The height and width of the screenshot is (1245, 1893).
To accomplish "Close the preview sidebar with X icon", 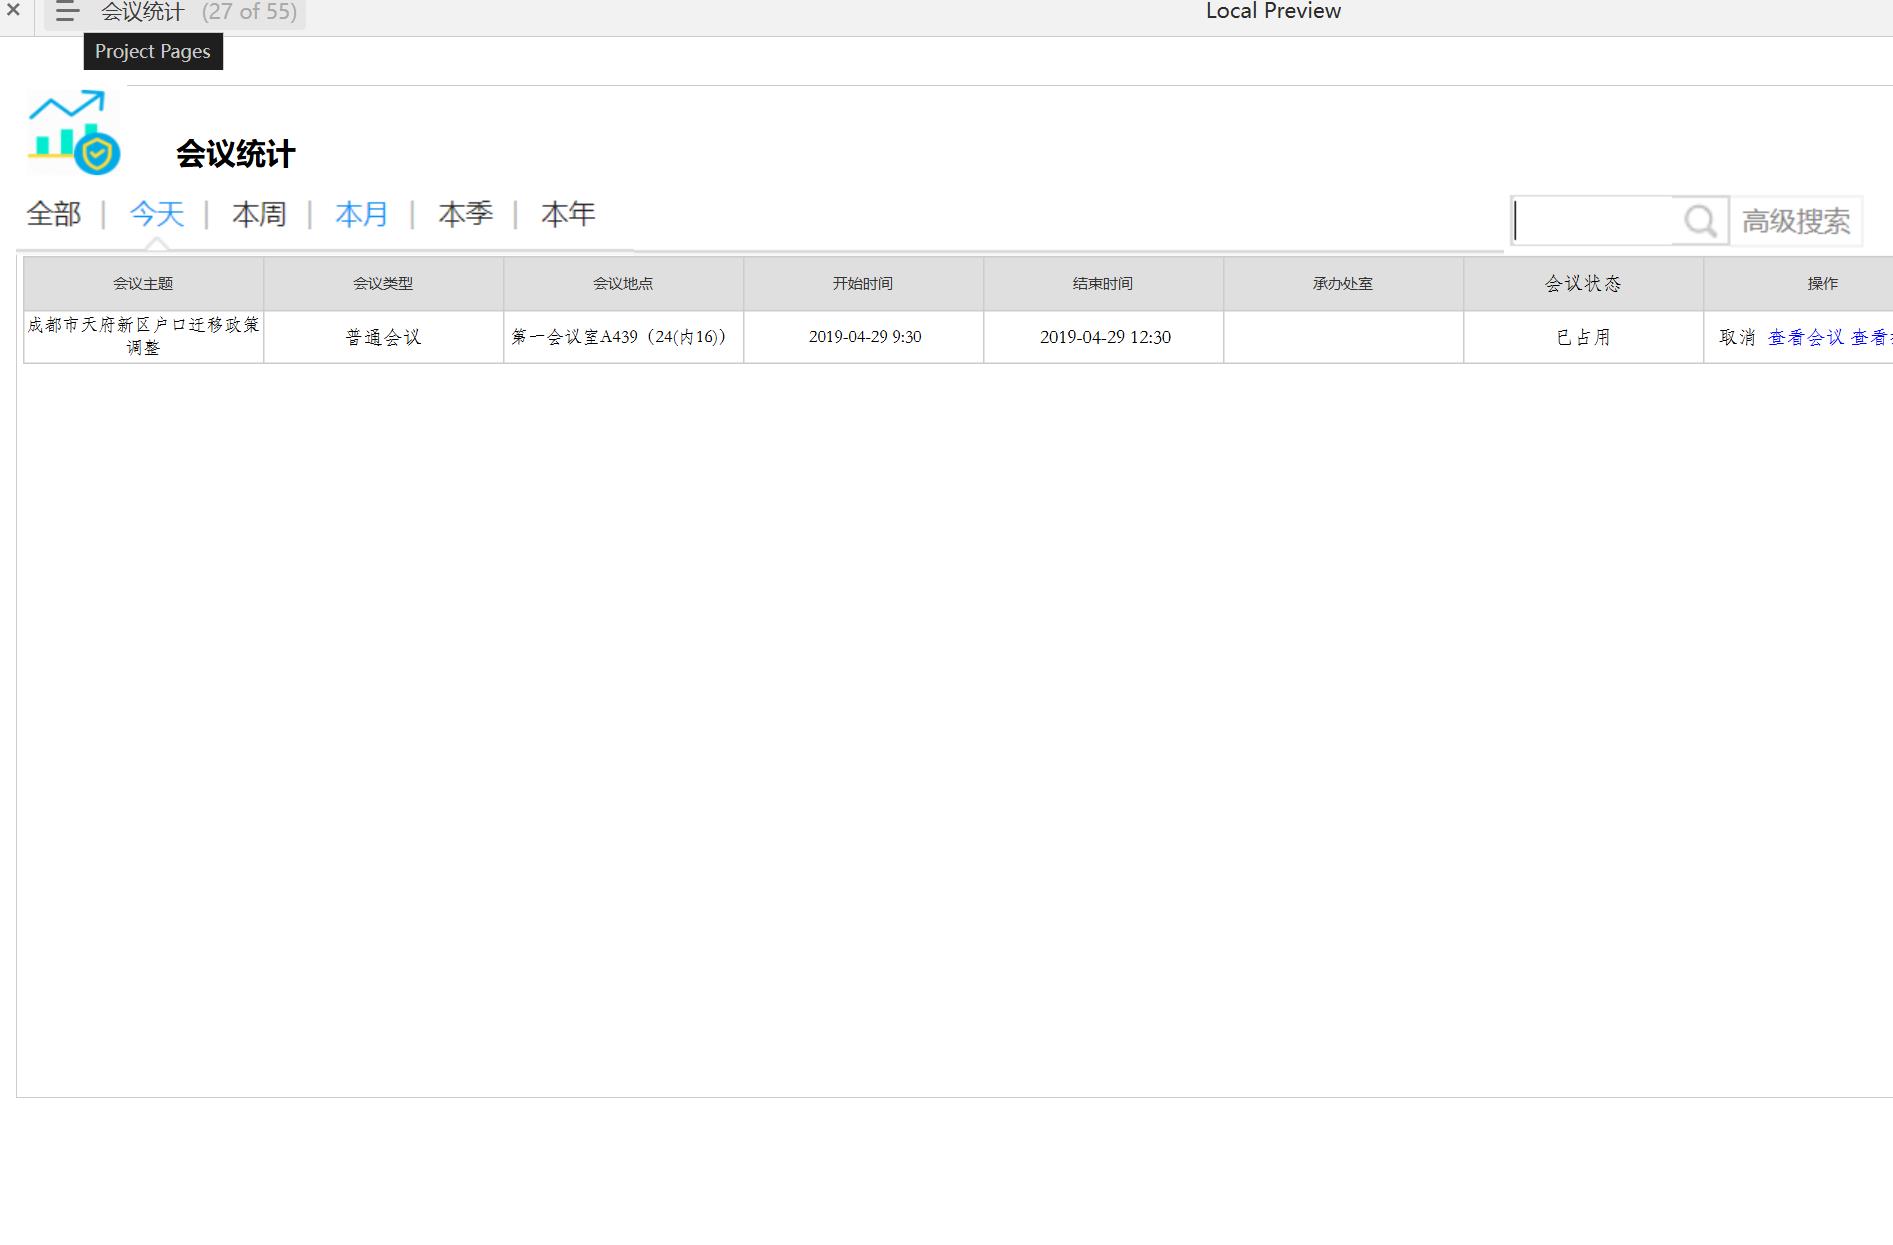I will (14, 10).
